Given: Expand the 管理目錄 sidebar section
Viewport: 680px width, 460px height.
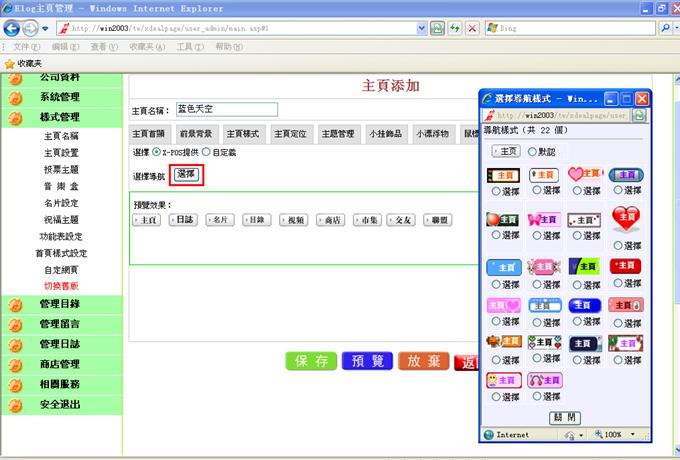Looking at the screenshot, I should click(x=58, y=304).
